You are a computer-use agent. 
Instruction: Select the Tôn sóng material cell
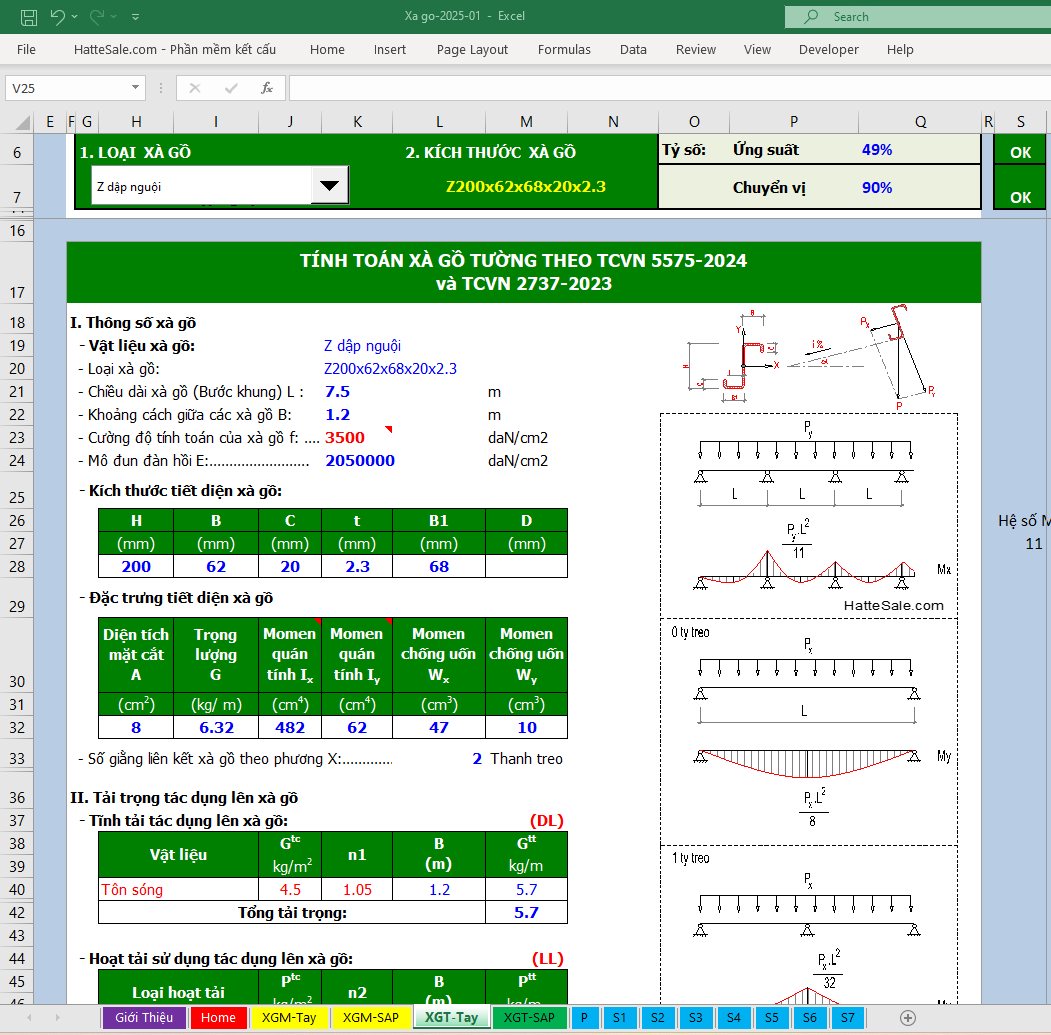pyautogui.click(x=178, y=890)
